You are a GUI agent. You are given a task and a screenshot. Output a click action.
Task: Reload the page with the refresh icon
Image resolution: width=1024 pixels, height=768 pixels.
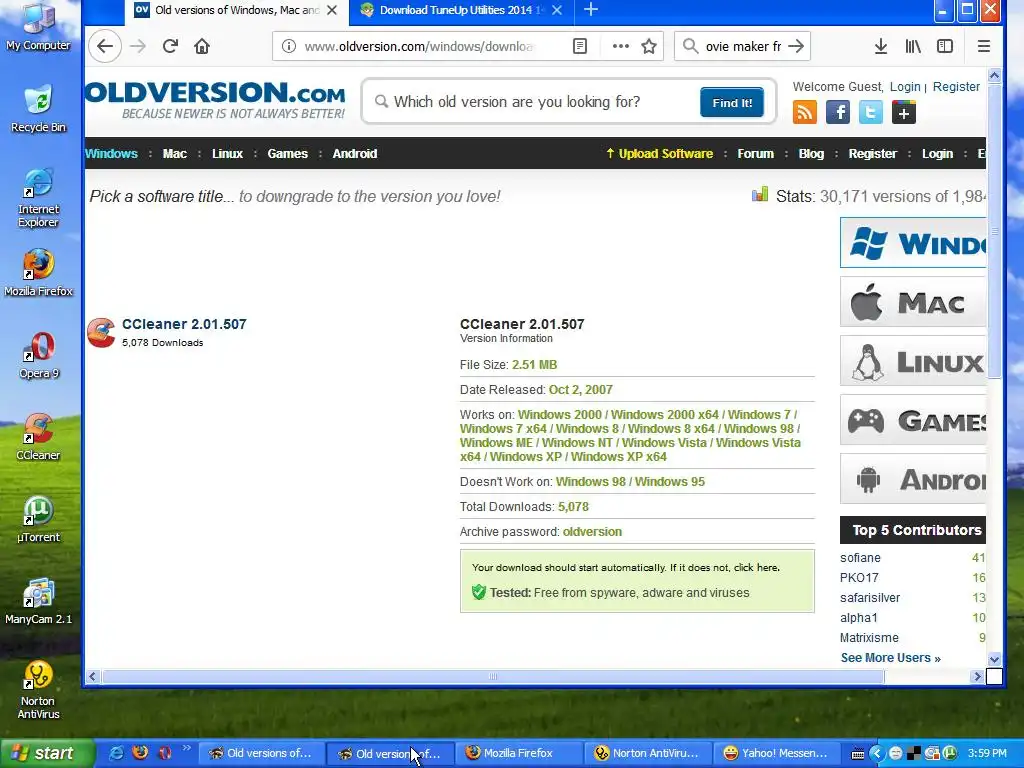point(170,46)
